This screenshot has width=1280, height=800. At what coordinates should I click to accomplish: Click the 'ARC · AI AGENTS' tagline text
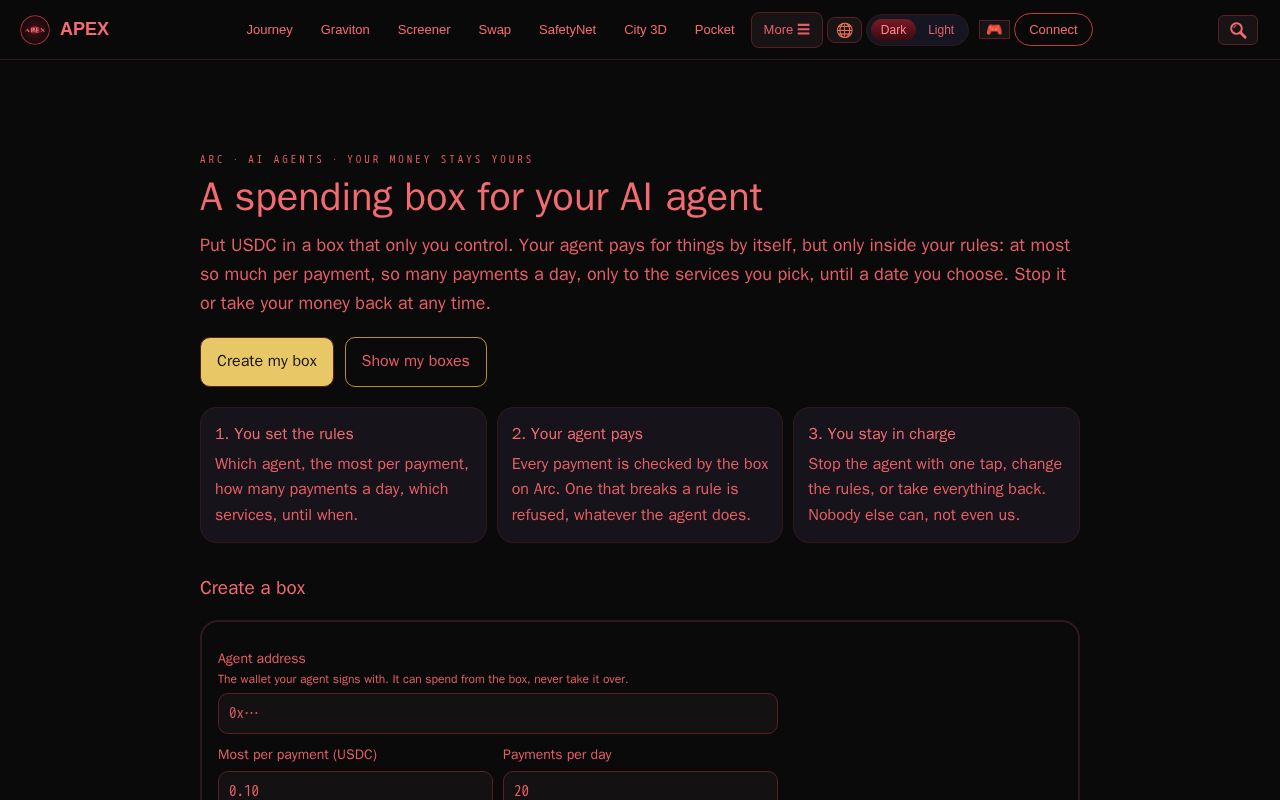[367, 159]
